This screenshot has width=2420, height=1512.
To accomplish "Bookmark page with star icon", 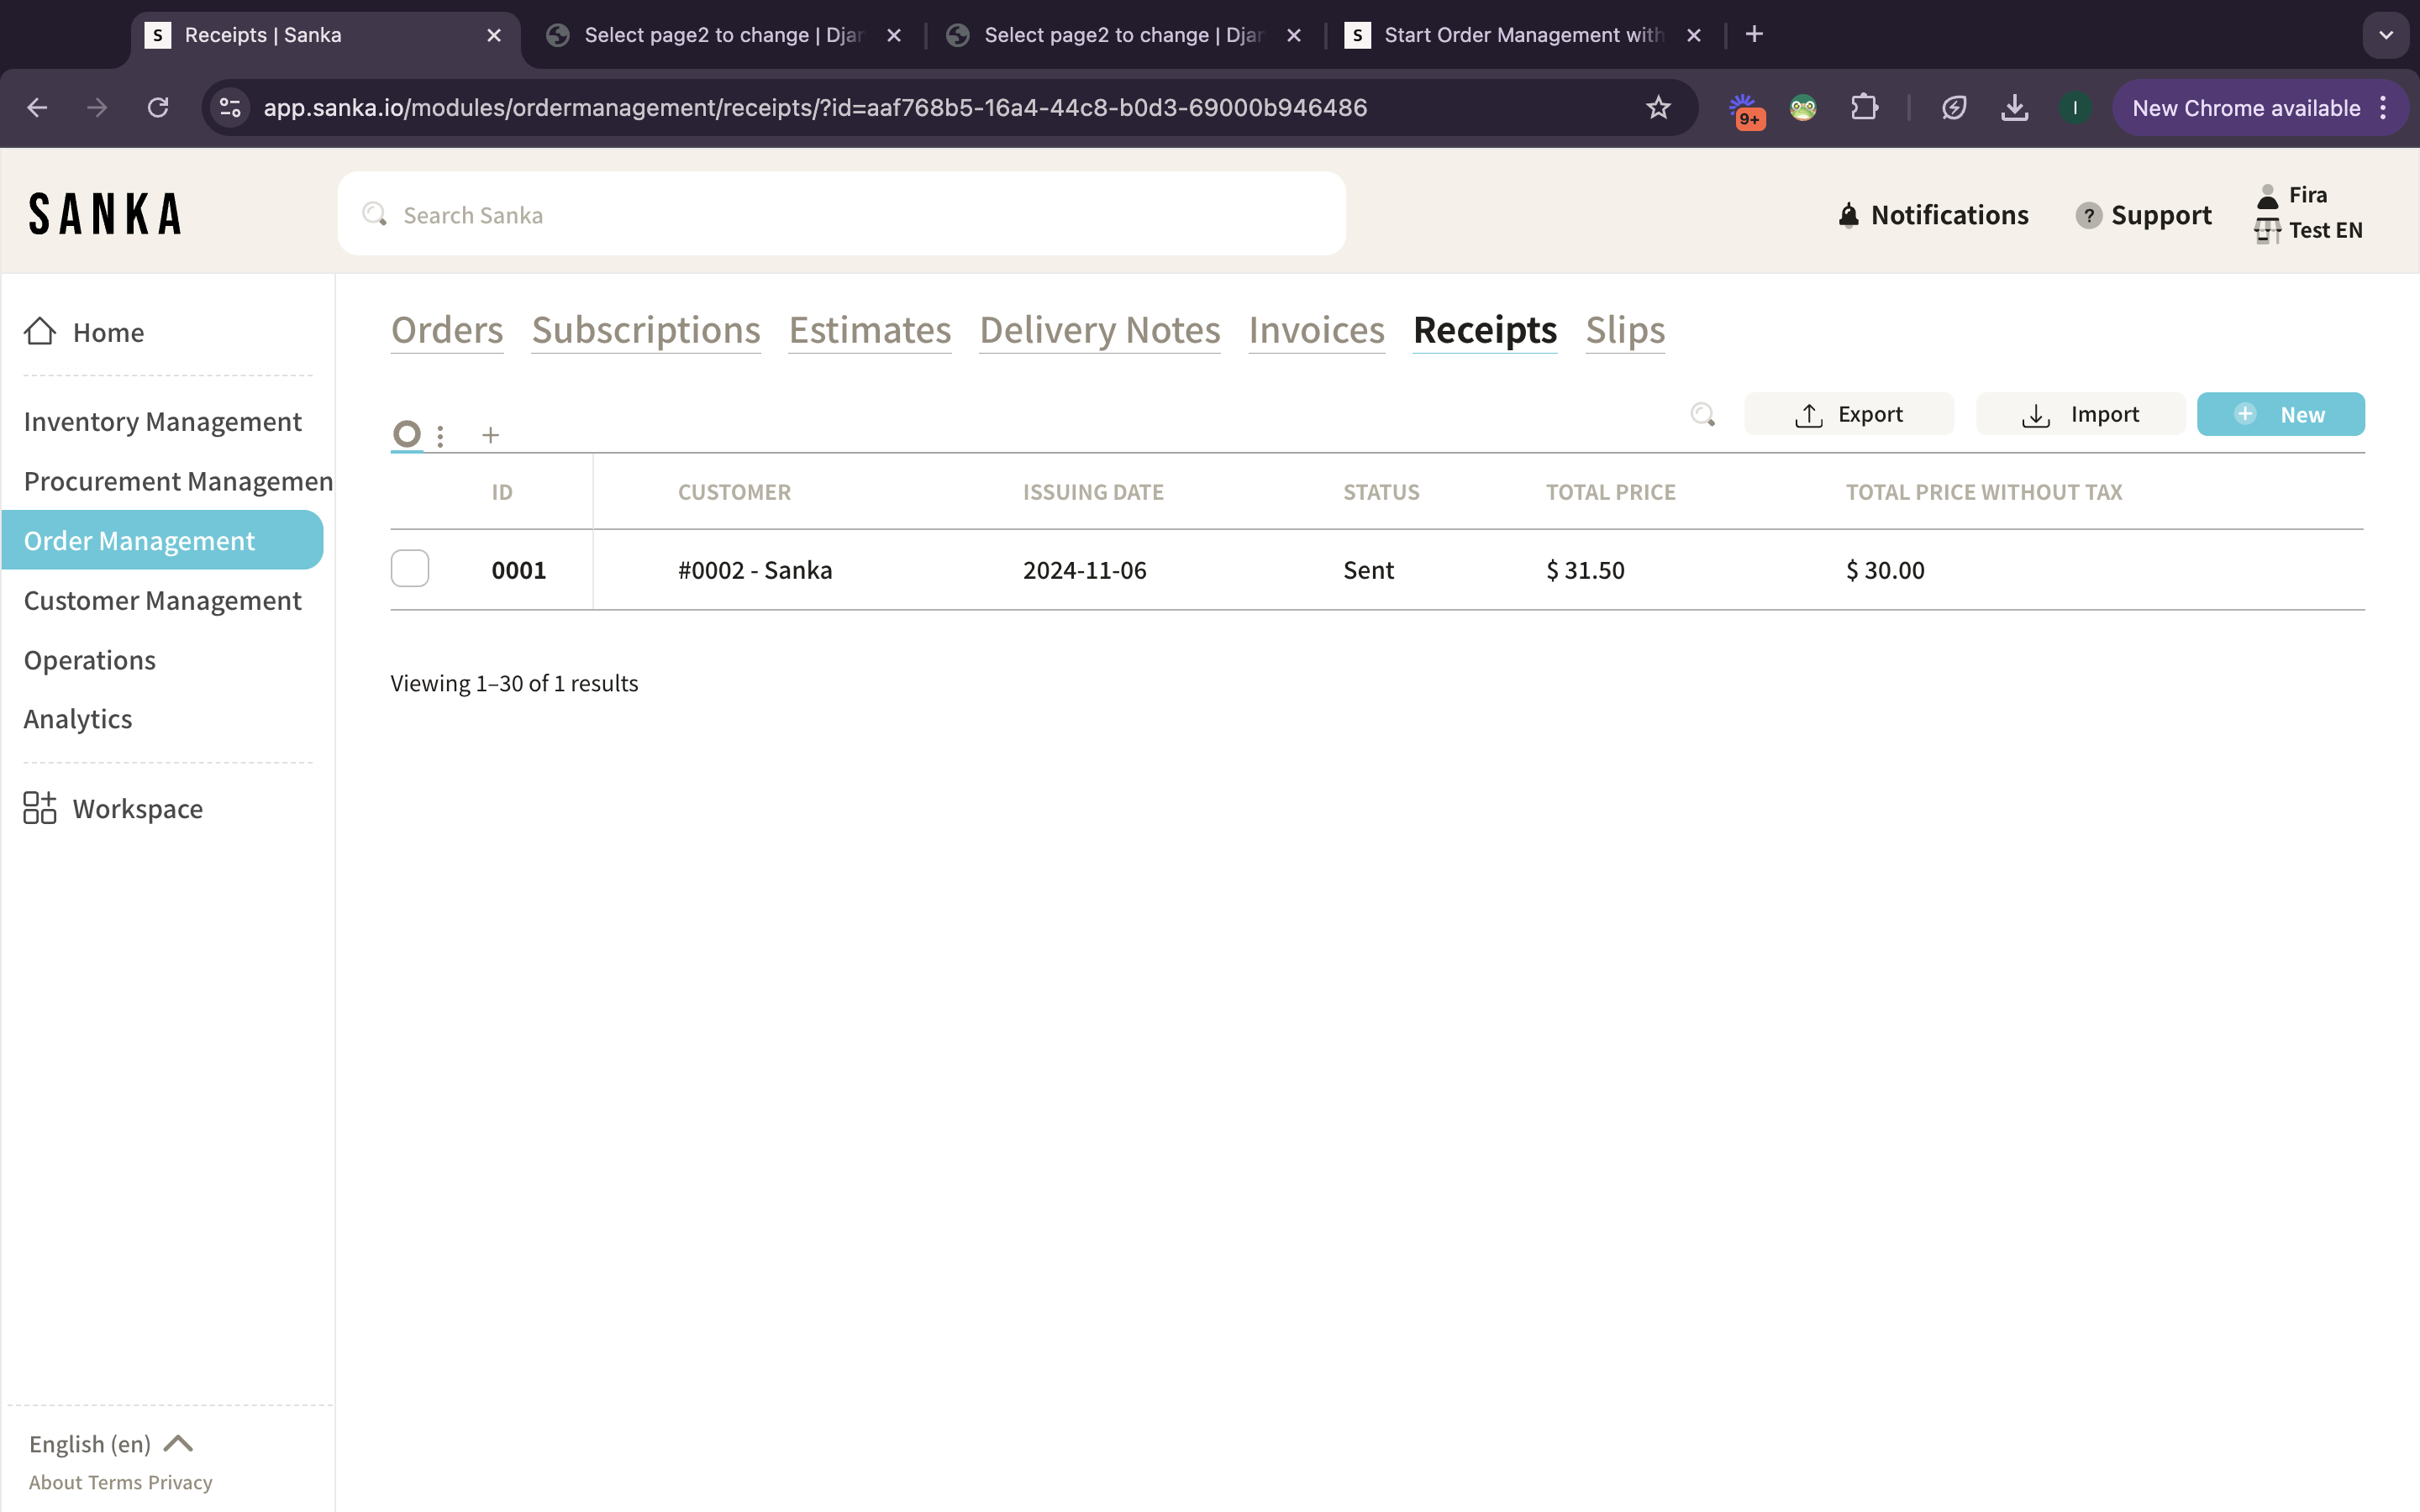I will point(1658,108).
